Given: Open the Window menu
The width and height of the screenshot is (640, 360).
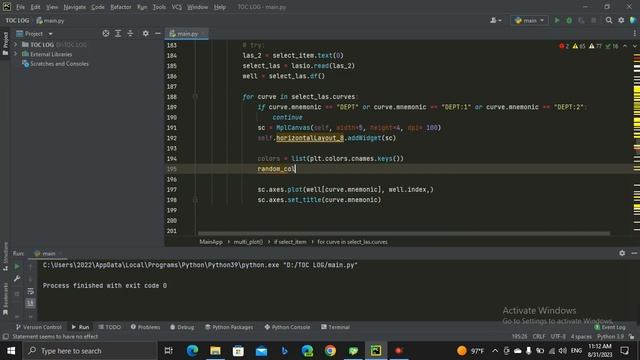Looking at the screenshot, I should click(x=198, y=7).
